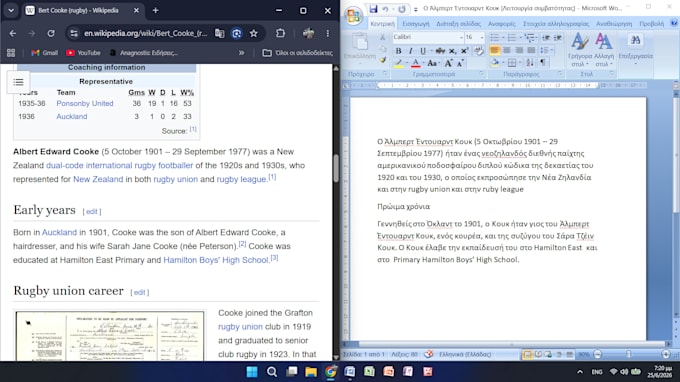
Task: Open the bullet list dropdown in Word
Action: tap(503, 38)
